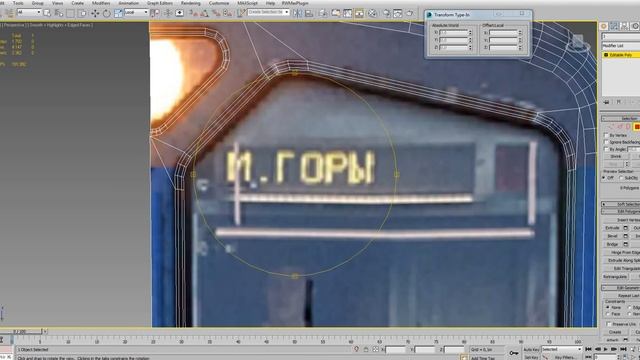The width and height of the screenshot is (640, 360).
Task: Select the Preview Selection Off radio button
Action: point(604,178)
